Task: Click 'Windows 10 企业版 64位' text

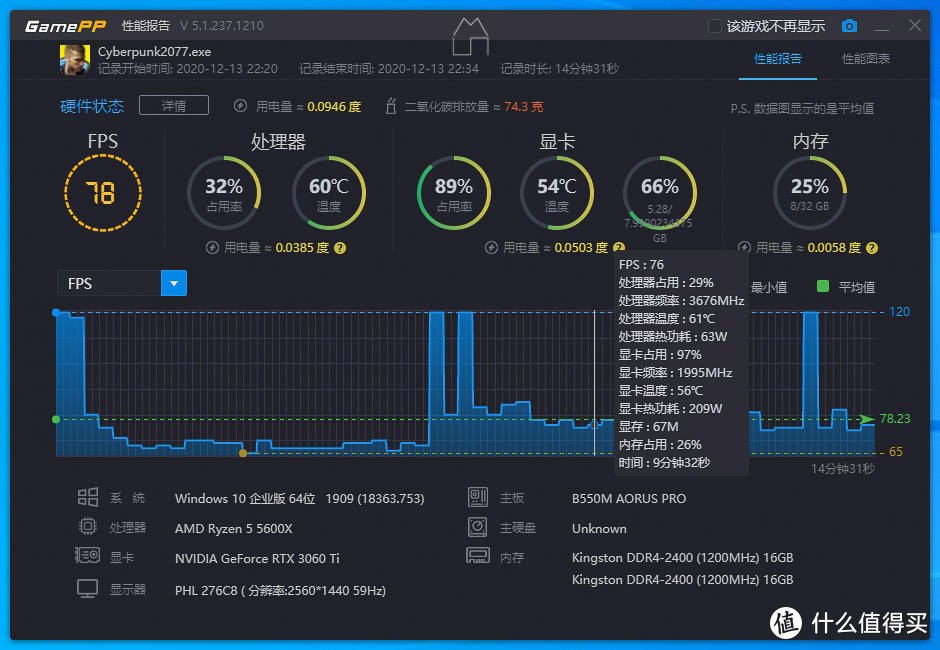Action: click(245, 498)
